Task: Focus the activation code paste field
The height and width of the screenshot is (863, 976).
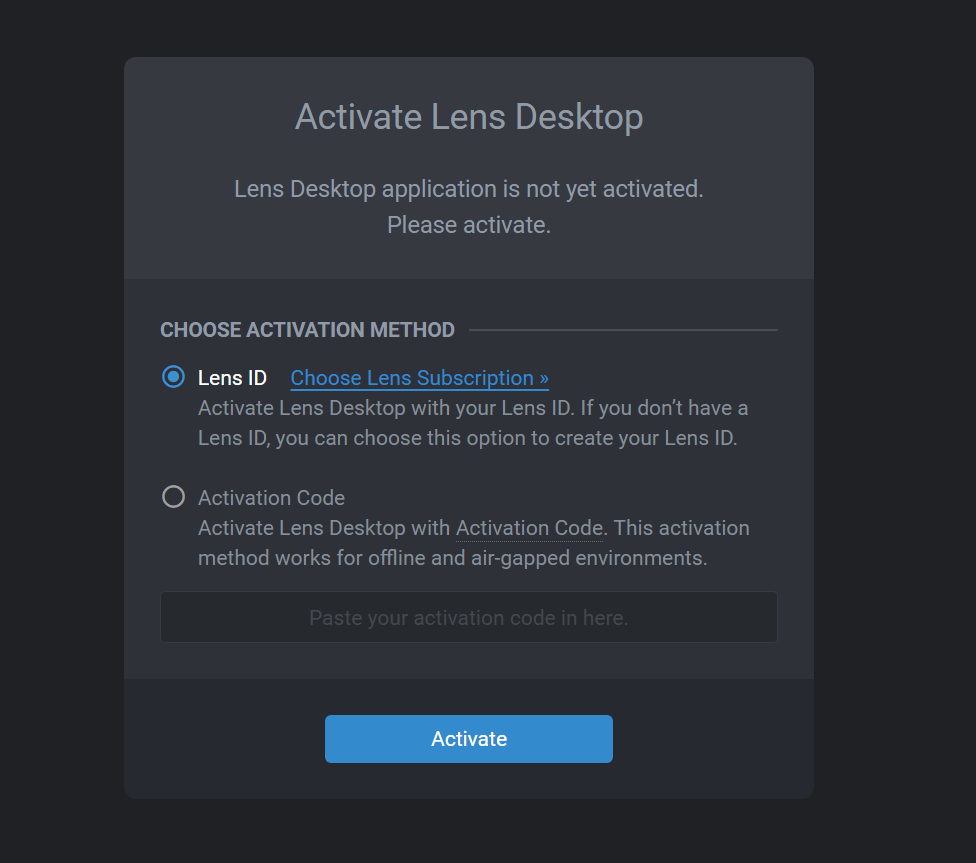Action: click(x=469, y=617)
